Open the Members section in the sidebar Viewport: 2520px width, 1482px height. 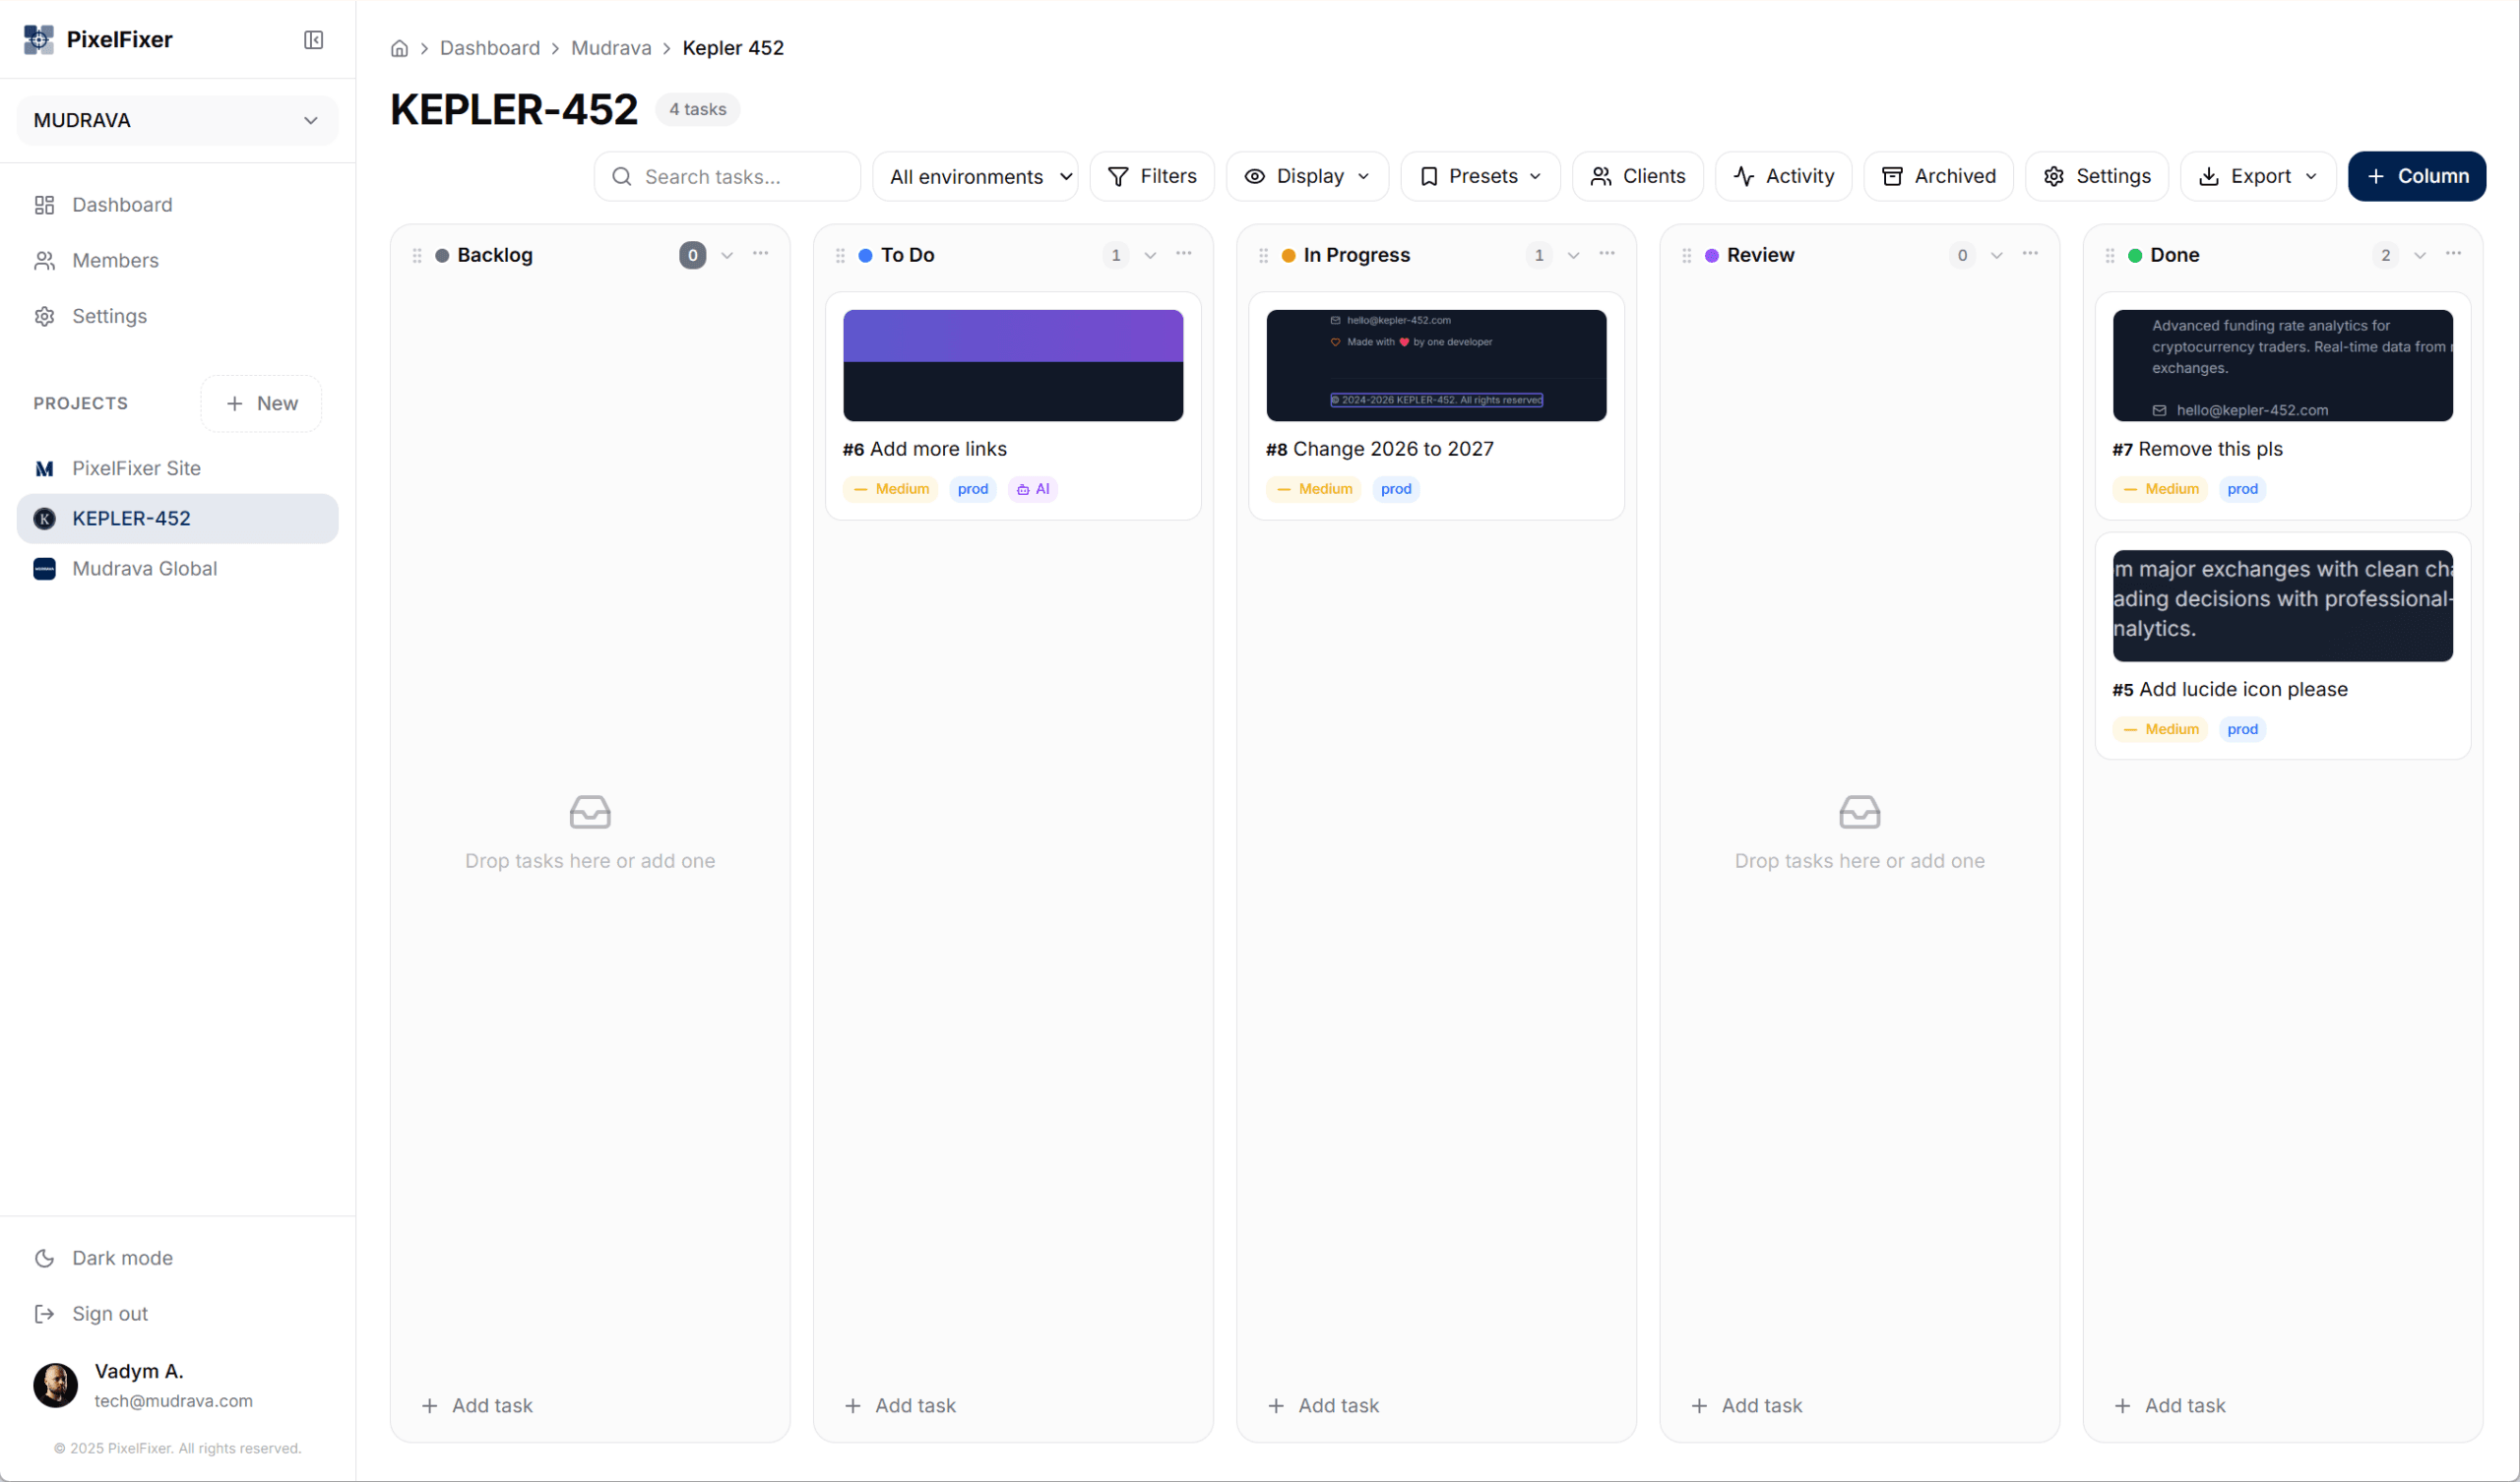point(115,260)
